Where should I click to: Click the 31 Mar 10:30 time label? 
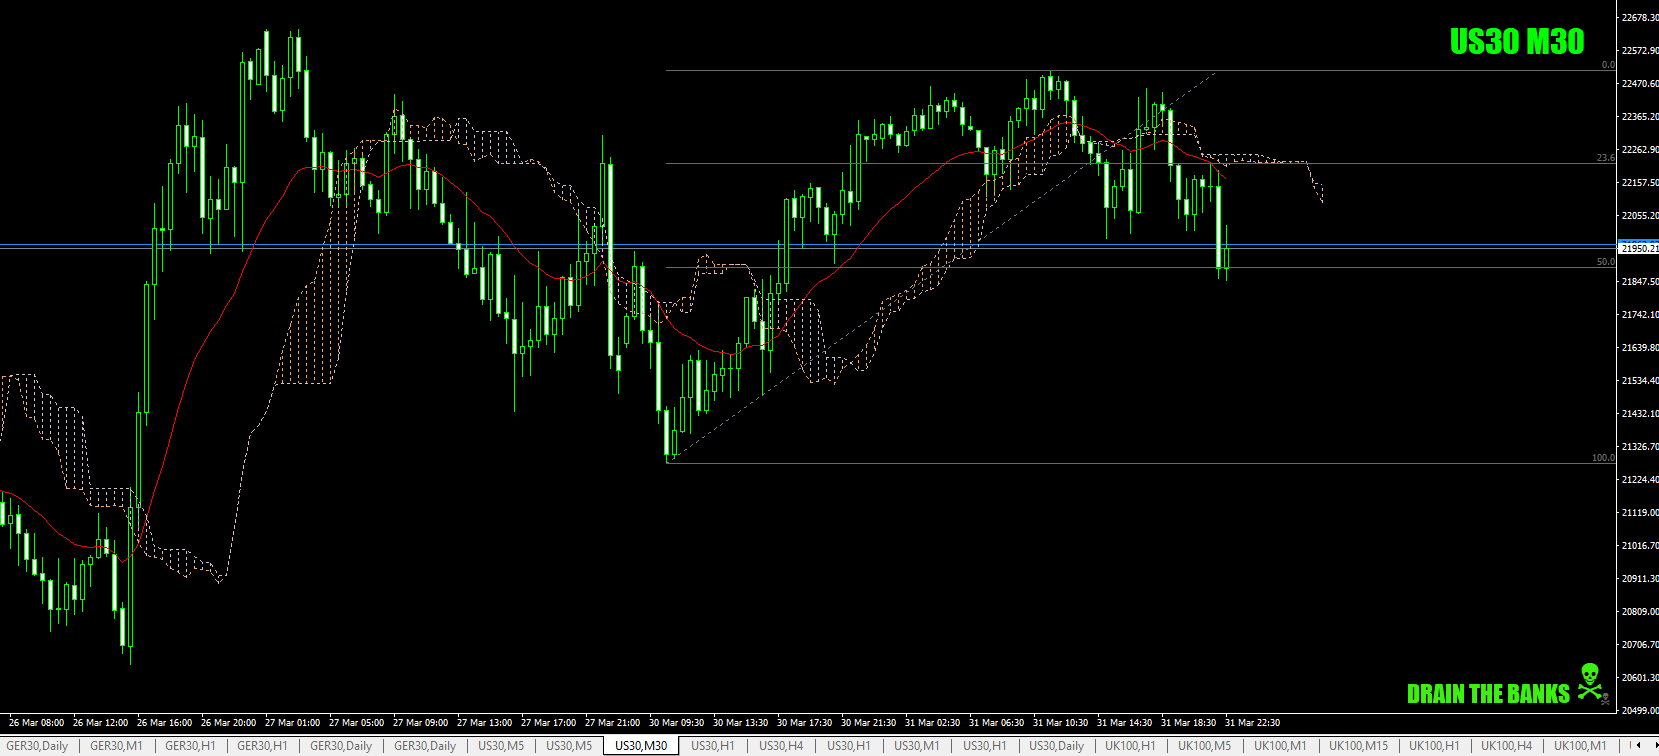(1060, 723)
